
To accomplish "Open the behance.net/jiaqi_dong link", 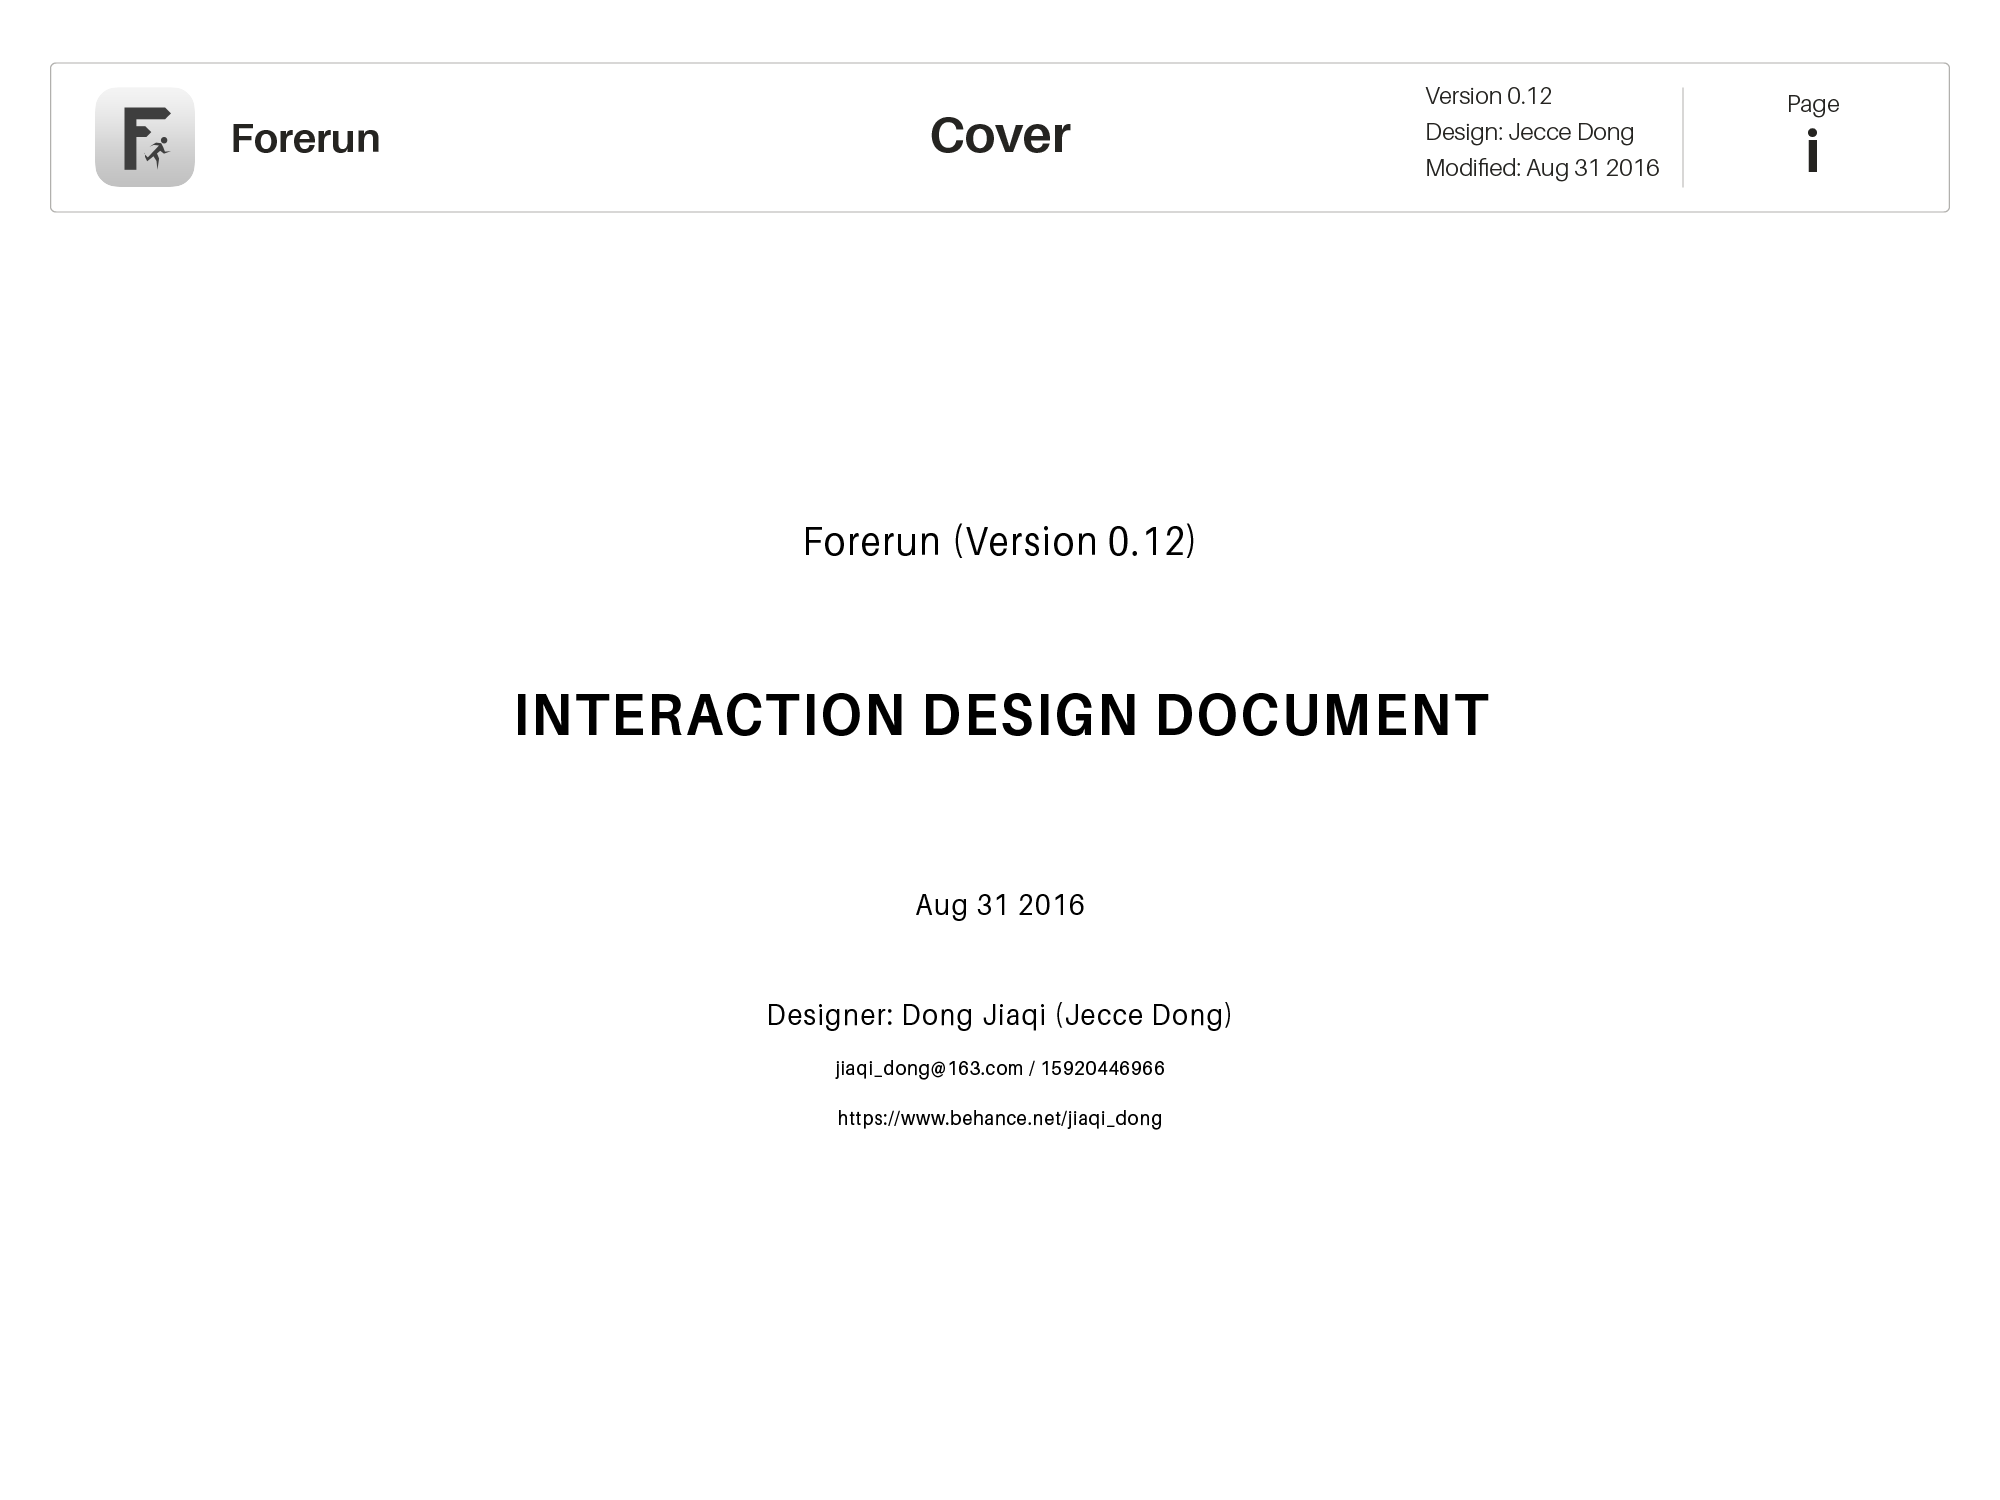I will (x=1000, y=1118).
